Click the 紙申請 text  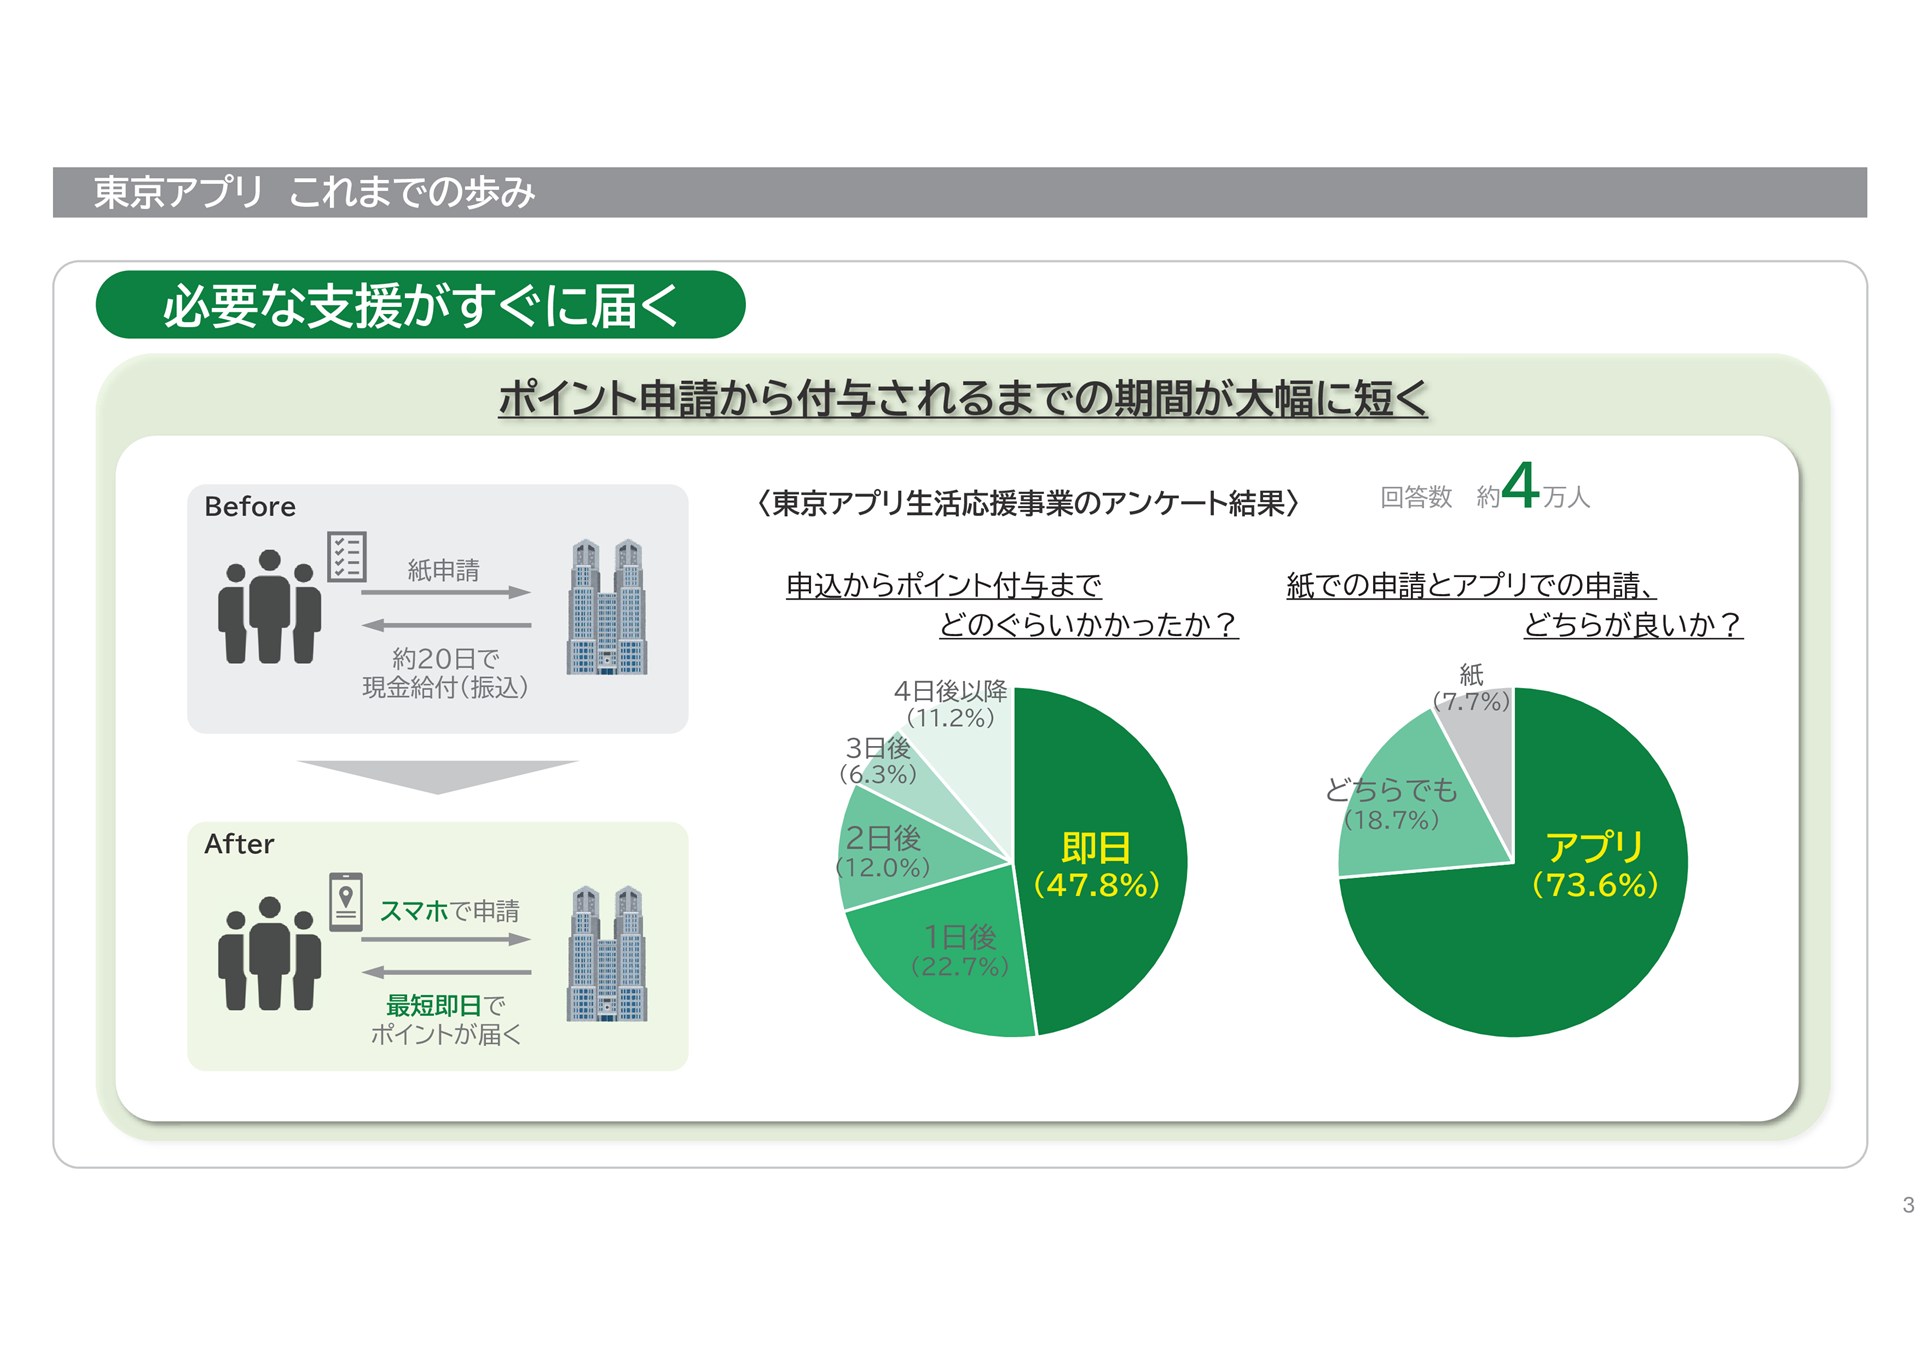(x=443, y=570)
